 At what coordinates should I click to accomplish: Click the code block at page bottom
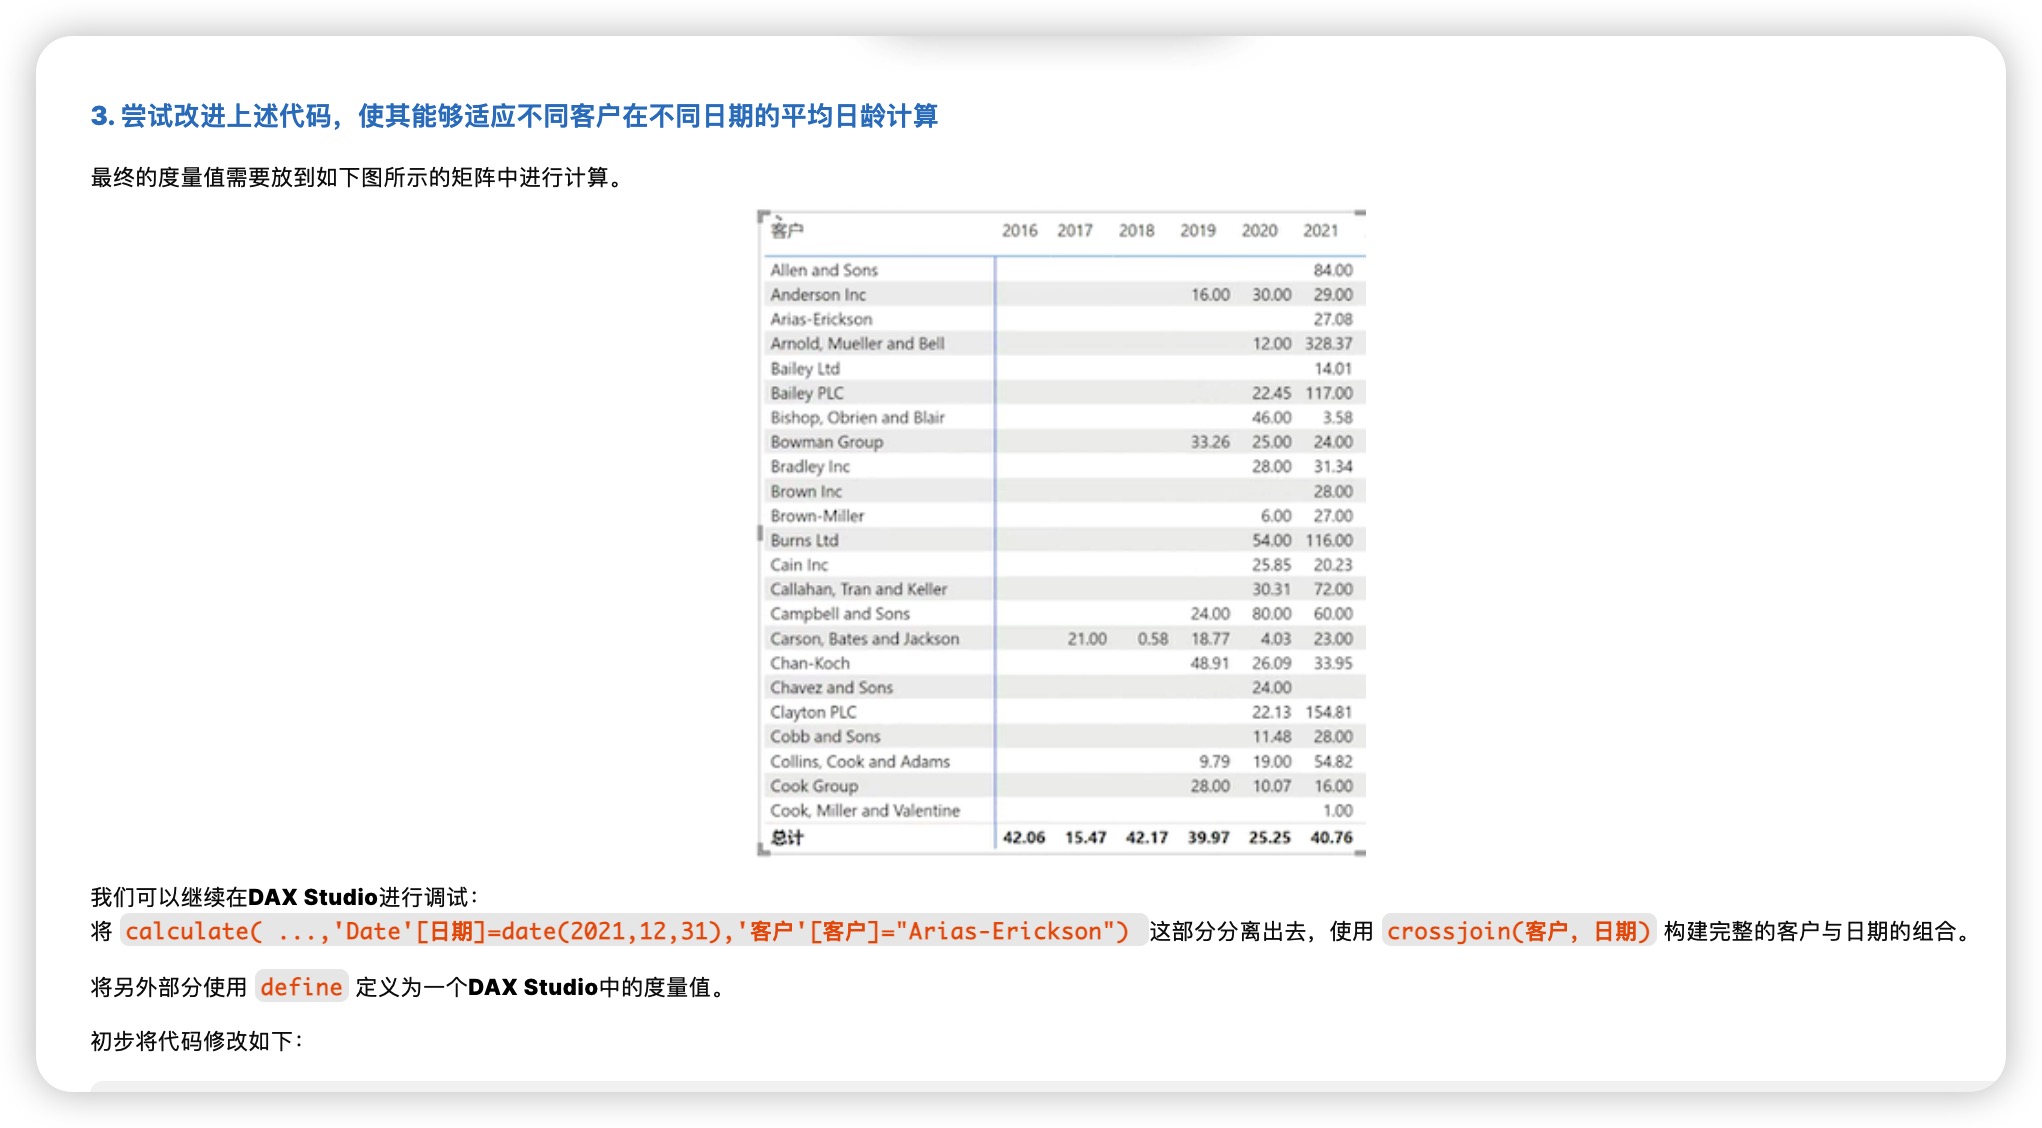coord(1020,1085)
